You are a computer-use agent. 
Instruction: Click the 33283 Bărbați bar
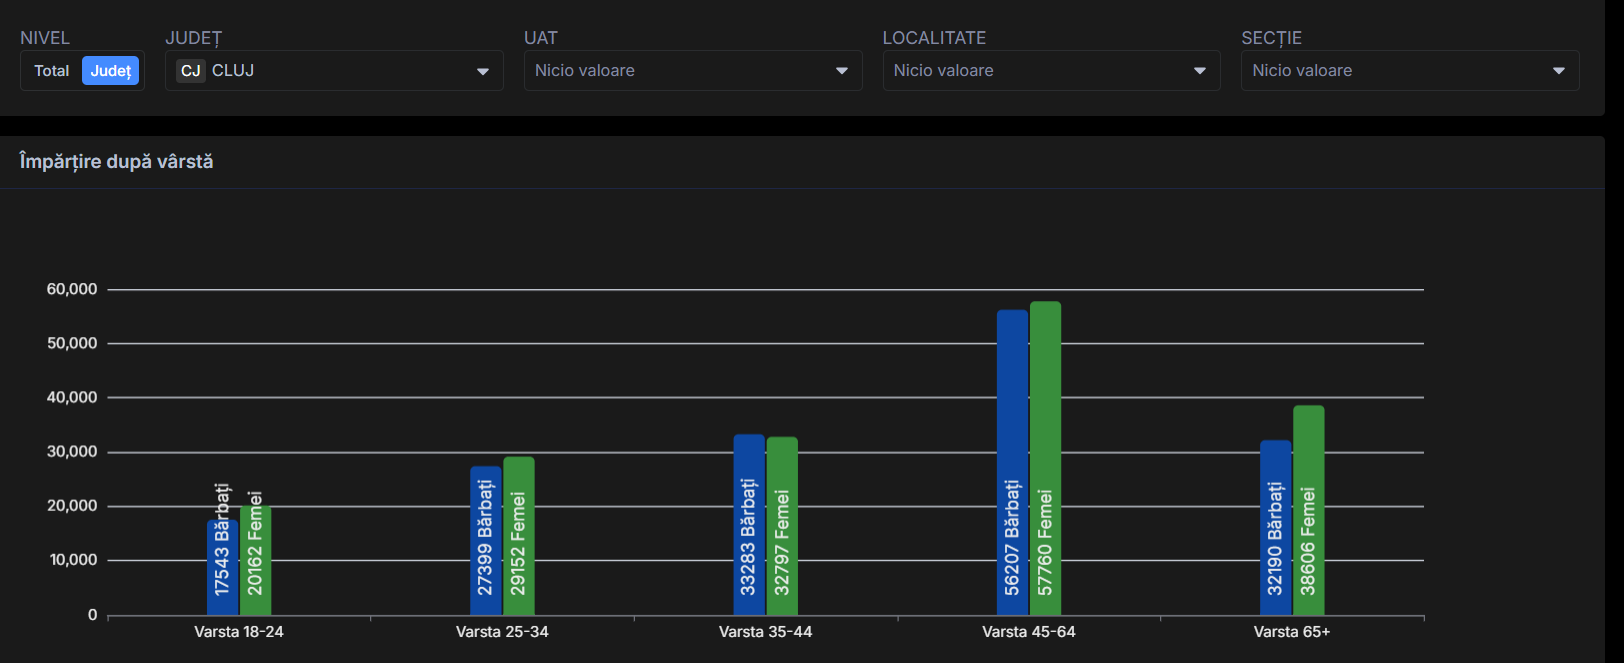(749, 524)
